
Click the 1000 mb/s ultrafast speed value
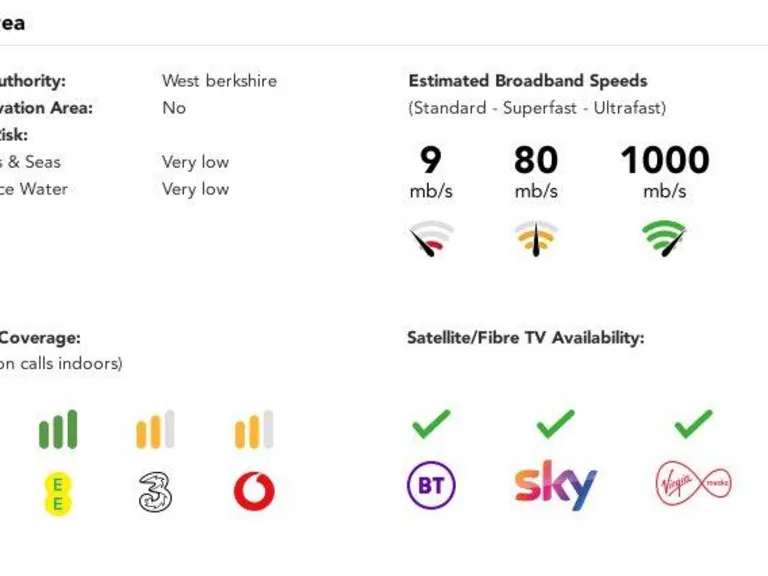tap(664, 161)
